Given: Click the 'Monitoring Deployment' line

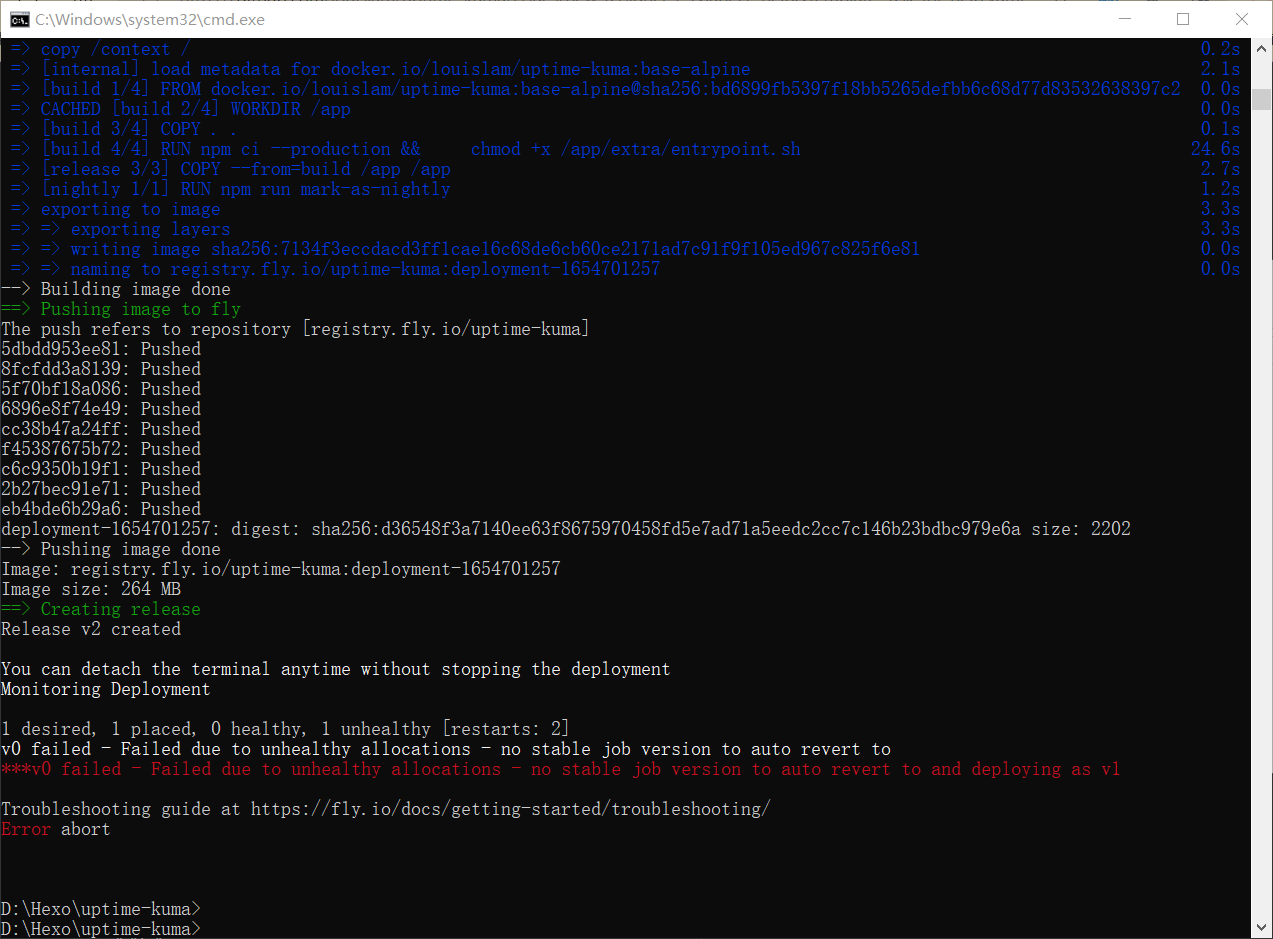Looking at the screenshot, I should [106, 689].
